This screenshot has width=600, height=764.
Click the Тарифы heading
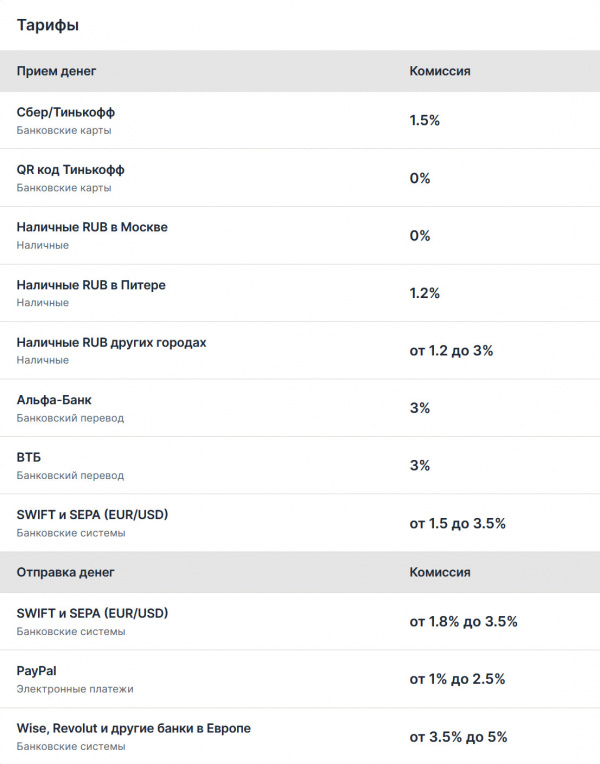pyautogui.click(x=48, y=25)
